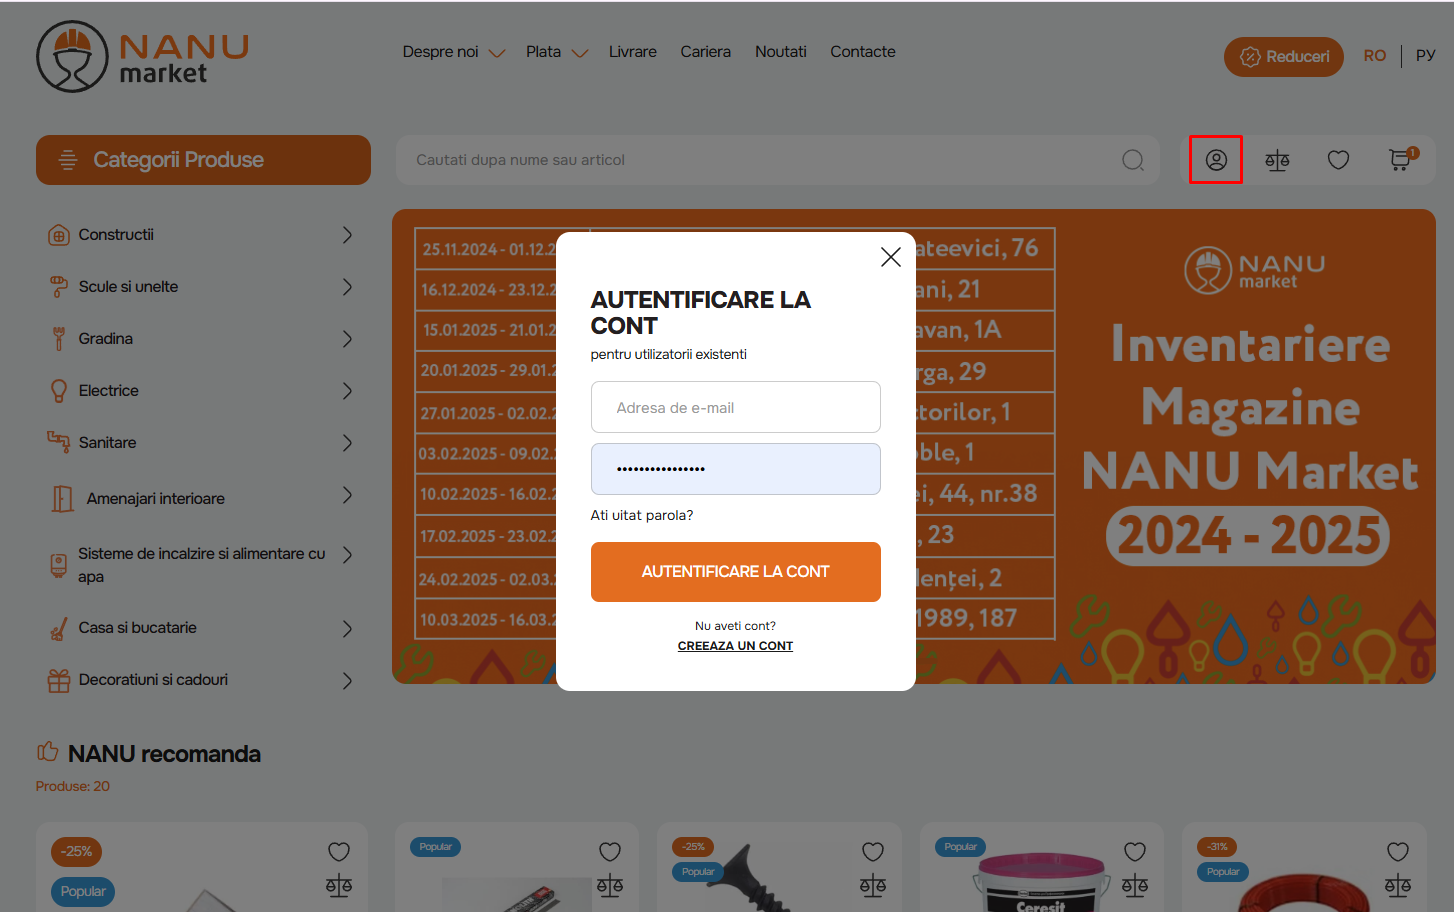Click the Scule si unelte category icon
The height and width of the screenshot is (912, 1454).
click(59, 287)
